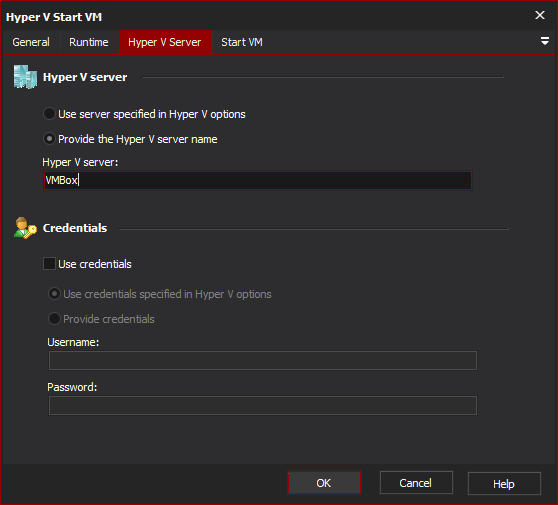
Task: Select the Hyper V Server tab
Action: point(165,42)
